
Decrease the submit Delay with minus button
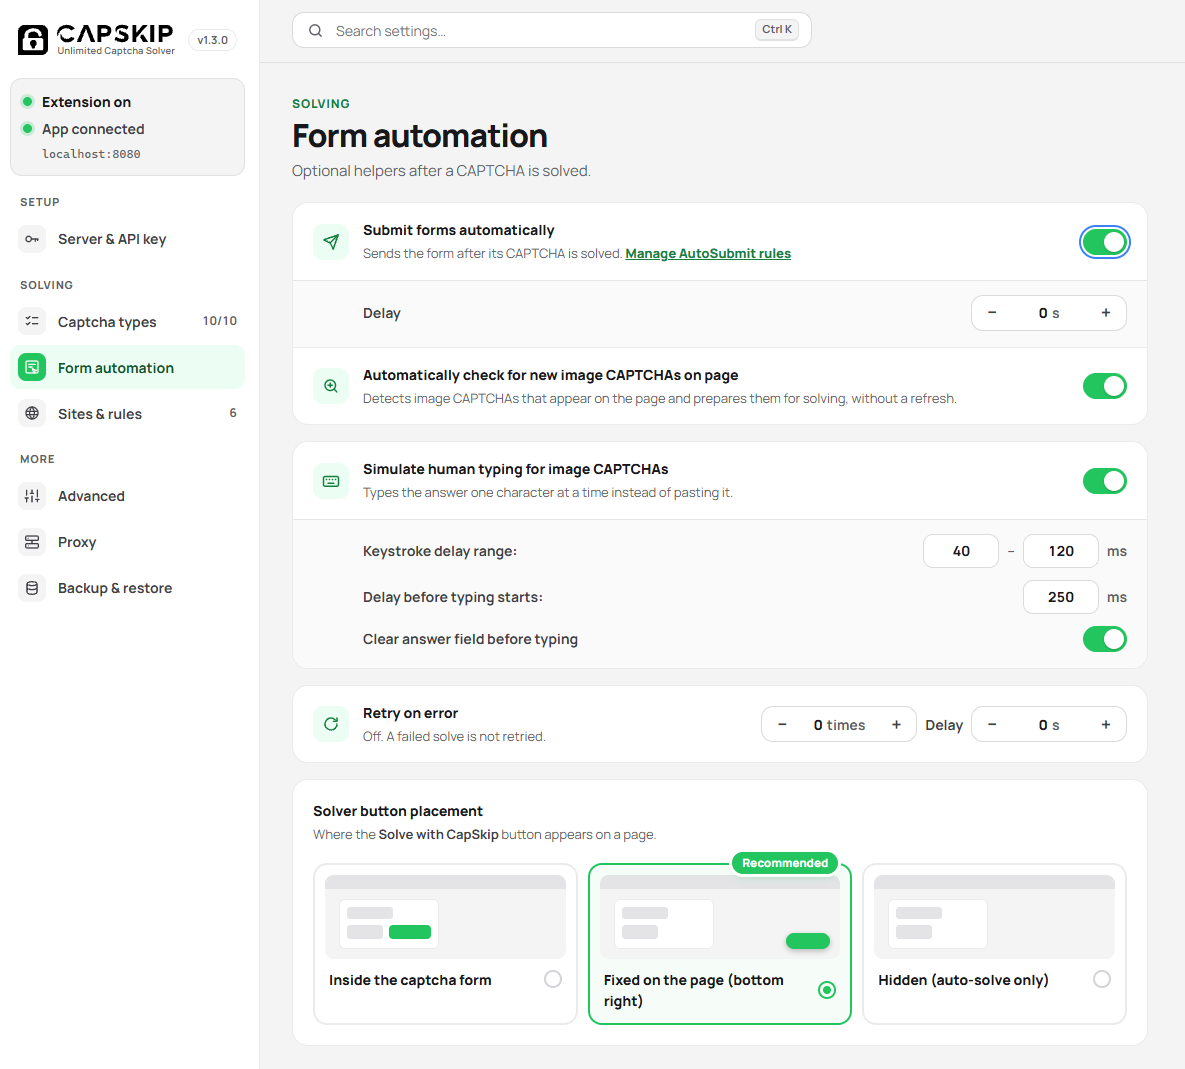(x=992, y=313)
